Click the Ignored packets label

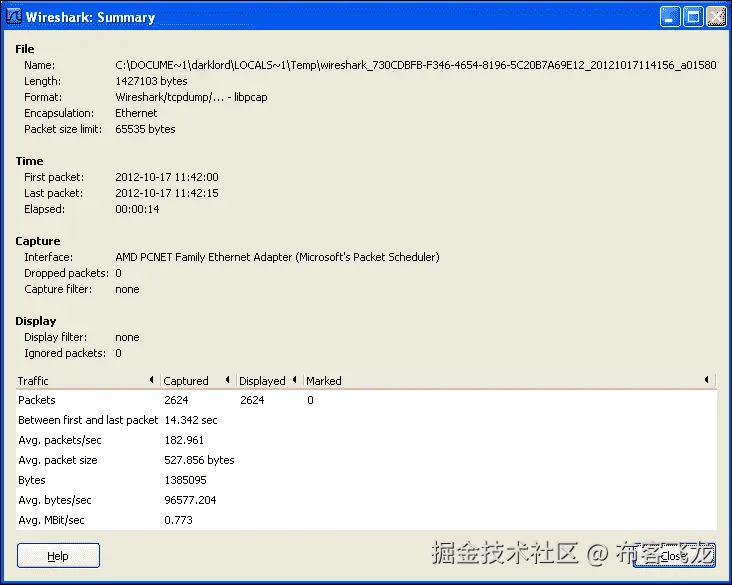pos(65,353)
